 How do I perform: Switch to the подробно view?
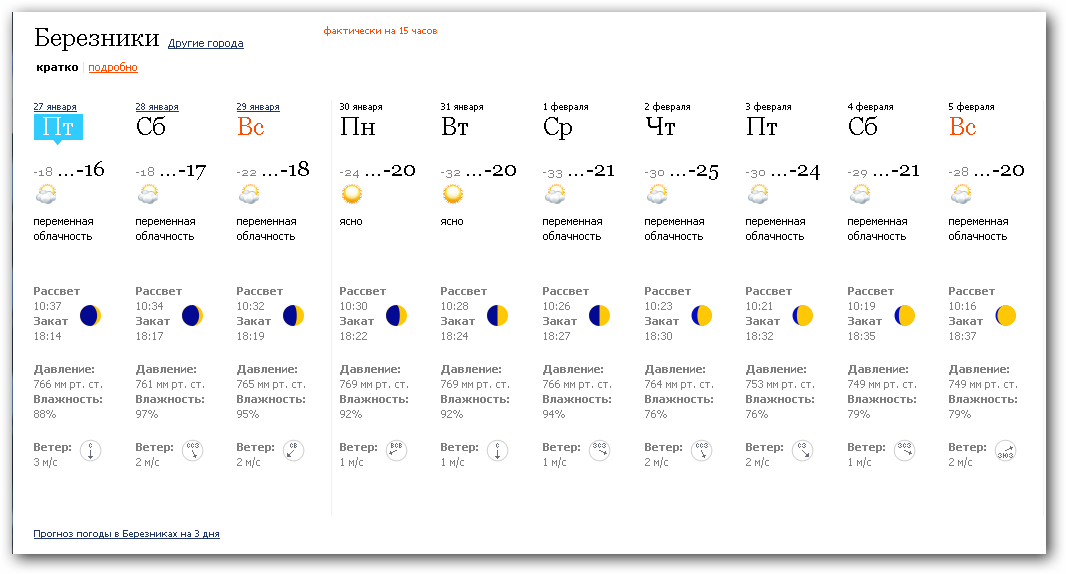click(x=113, y=68)
